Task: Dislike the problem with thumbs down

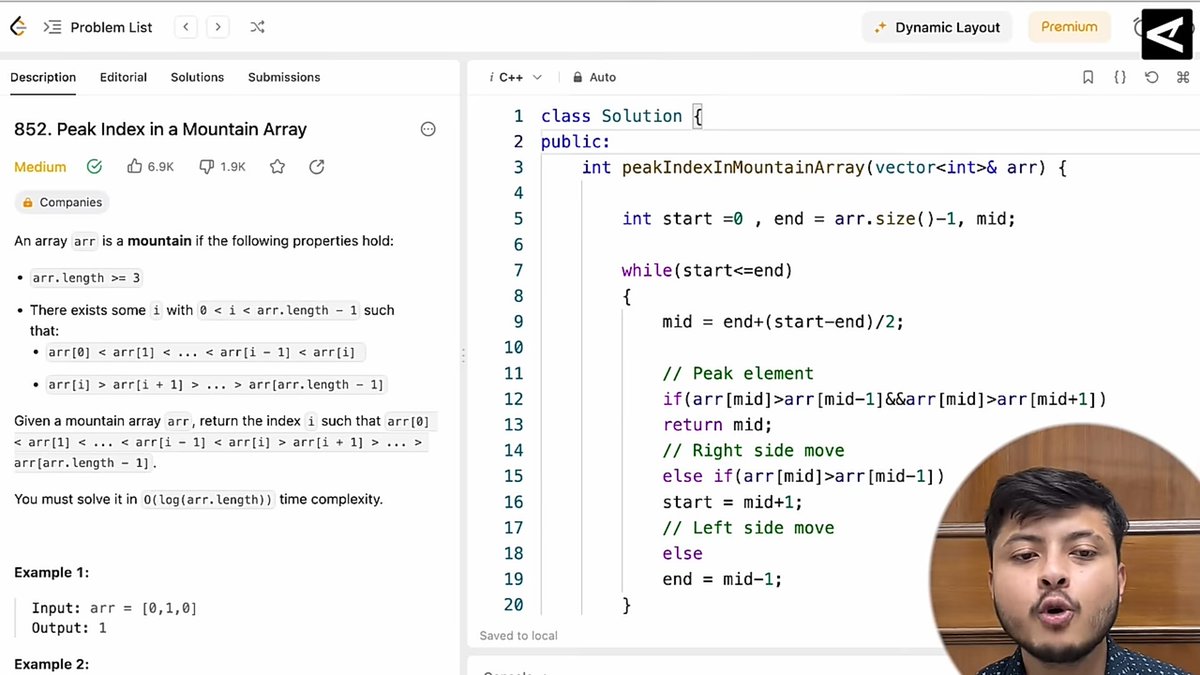Action: [206, 166]
